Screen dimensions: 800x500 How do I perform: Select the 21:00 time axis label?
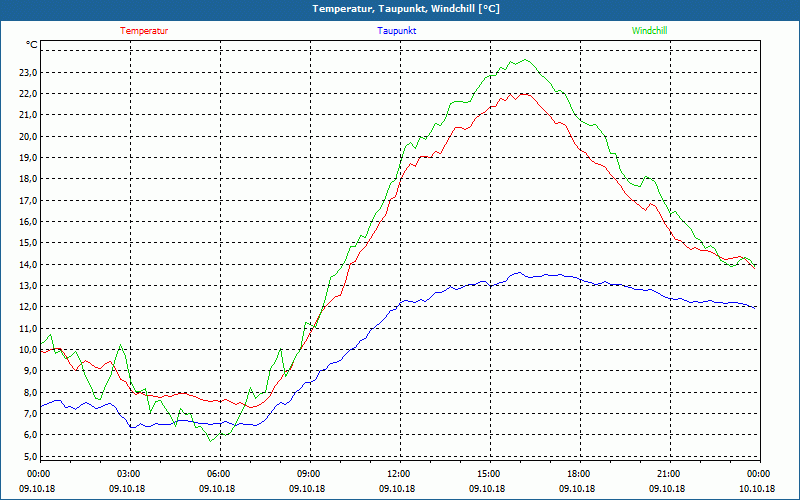pos(668,474)
